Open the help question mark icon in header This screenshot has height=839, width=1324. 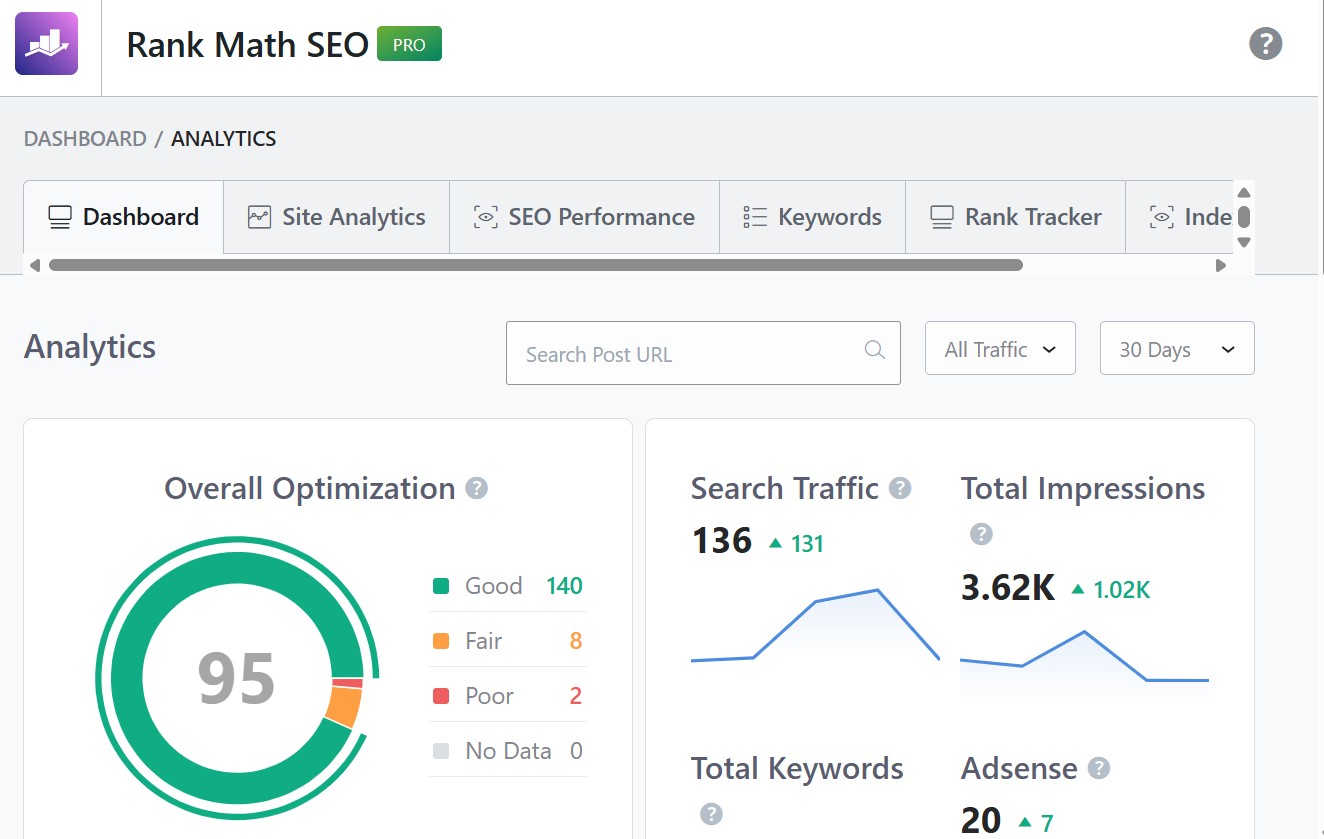pos(1266,44)
